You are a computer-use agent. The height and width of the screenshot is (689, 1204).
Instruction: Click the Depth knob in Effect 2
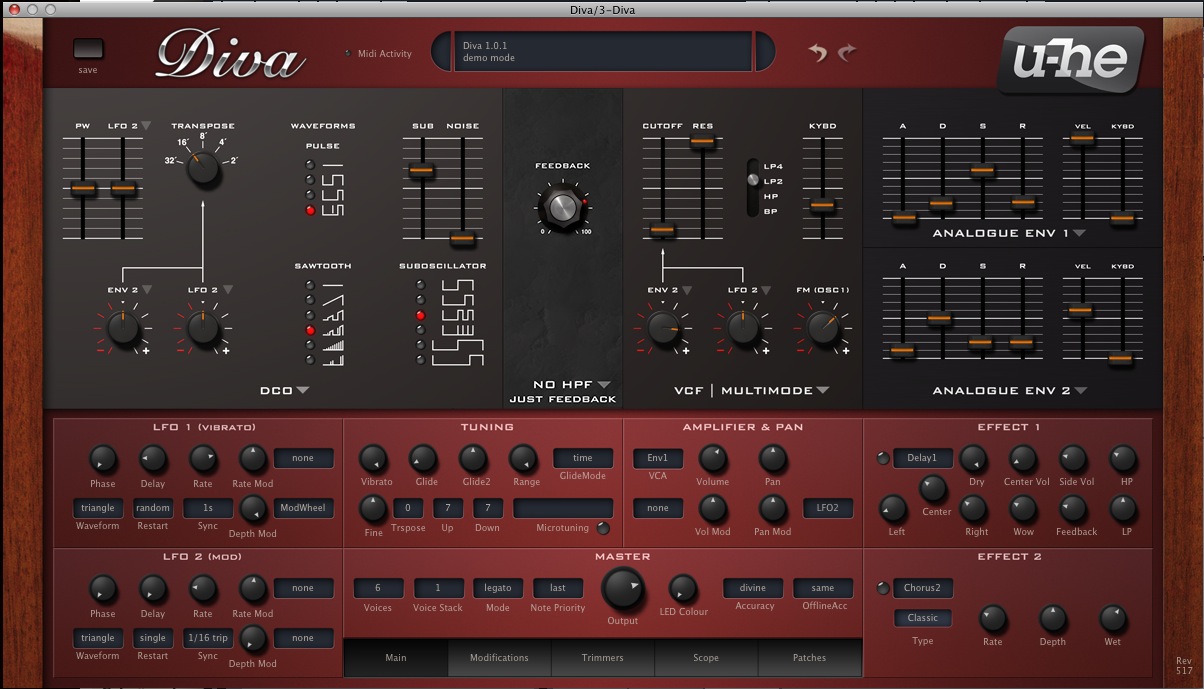[x=1053, y=618]
